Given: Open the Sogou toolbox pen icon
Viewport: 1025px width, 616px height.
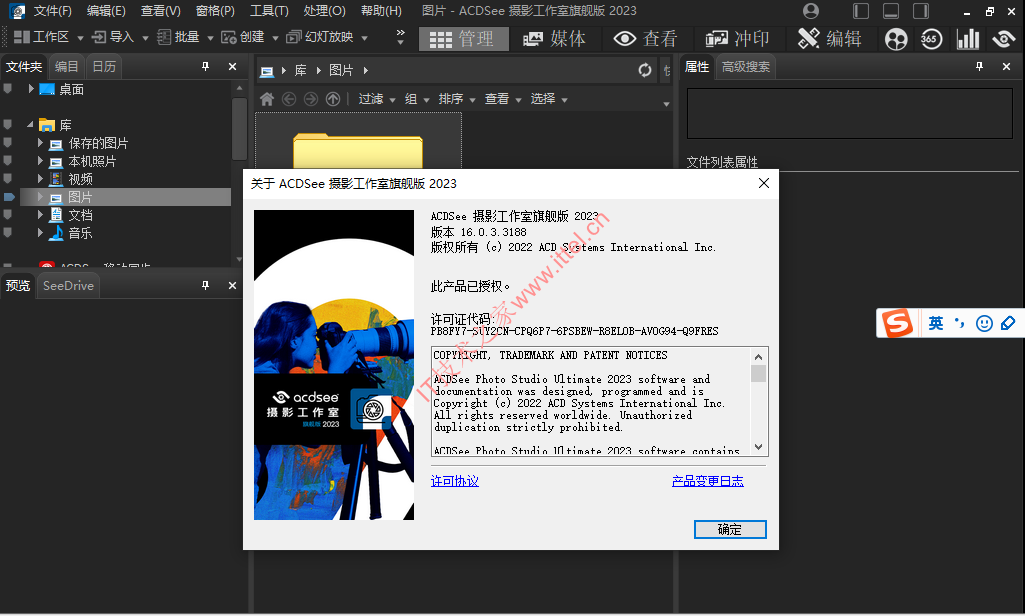Looking at the screenshot, I should (x=1007, y=323).
